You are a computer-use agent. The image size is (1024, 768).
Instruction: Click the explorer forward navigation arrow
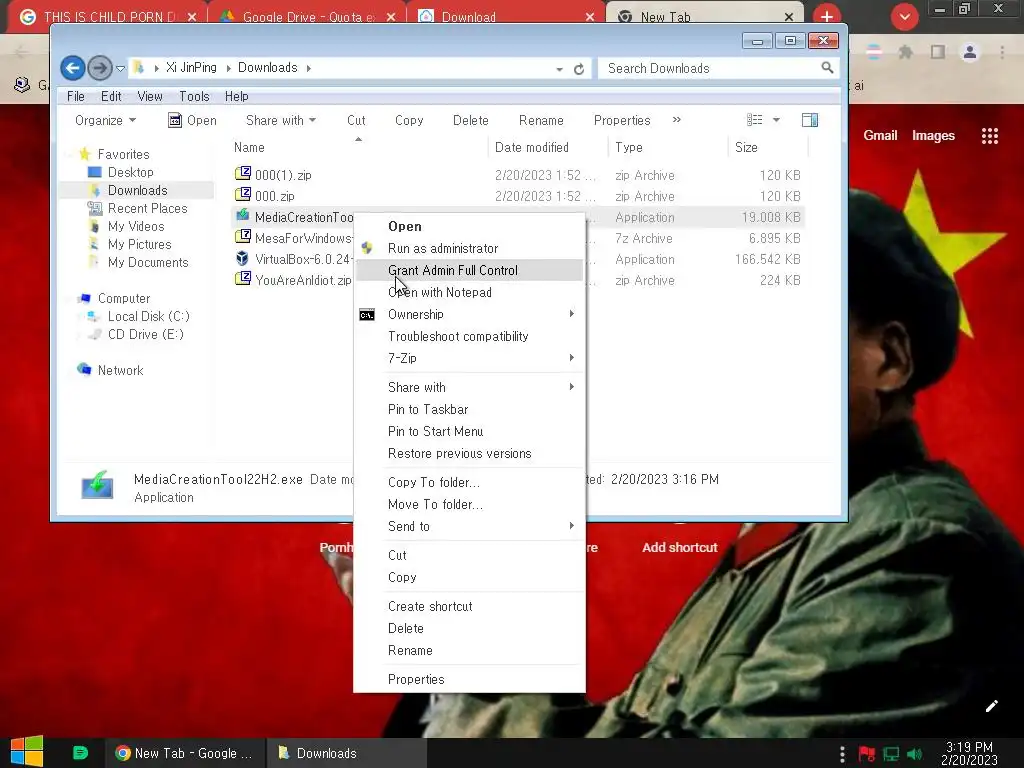pos(99,67)
